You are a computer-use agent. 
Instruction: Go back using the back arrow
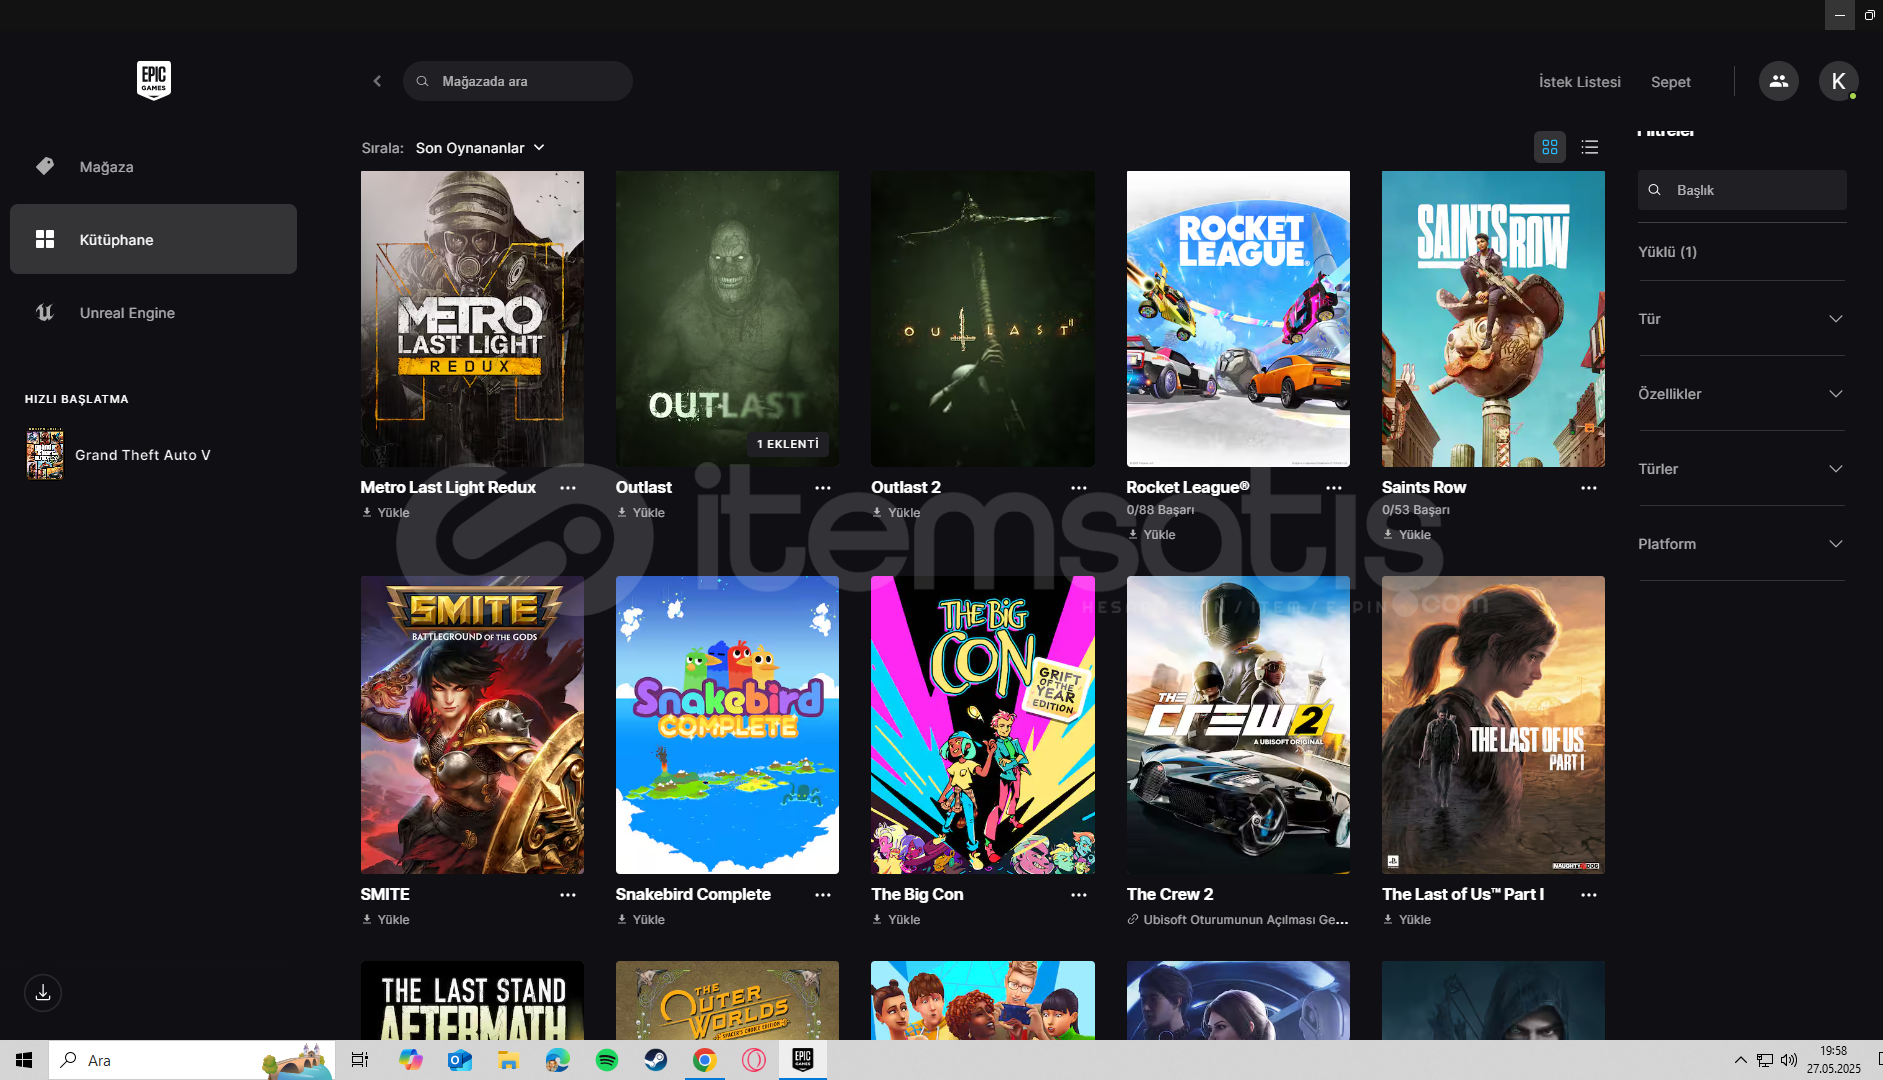click(377, 81)
